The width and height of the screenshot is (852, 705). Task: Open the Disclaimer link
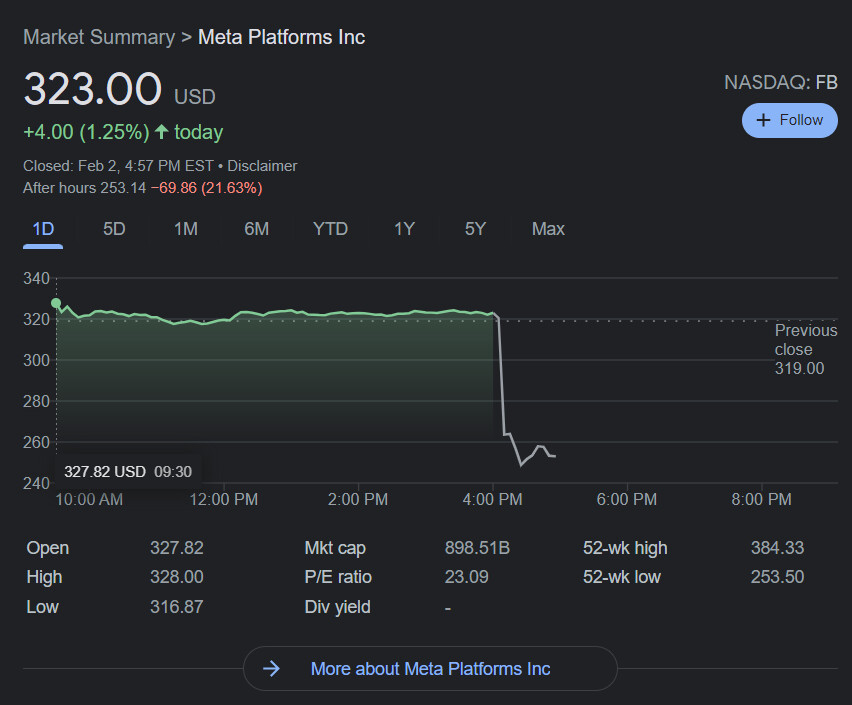pos(263,166)
